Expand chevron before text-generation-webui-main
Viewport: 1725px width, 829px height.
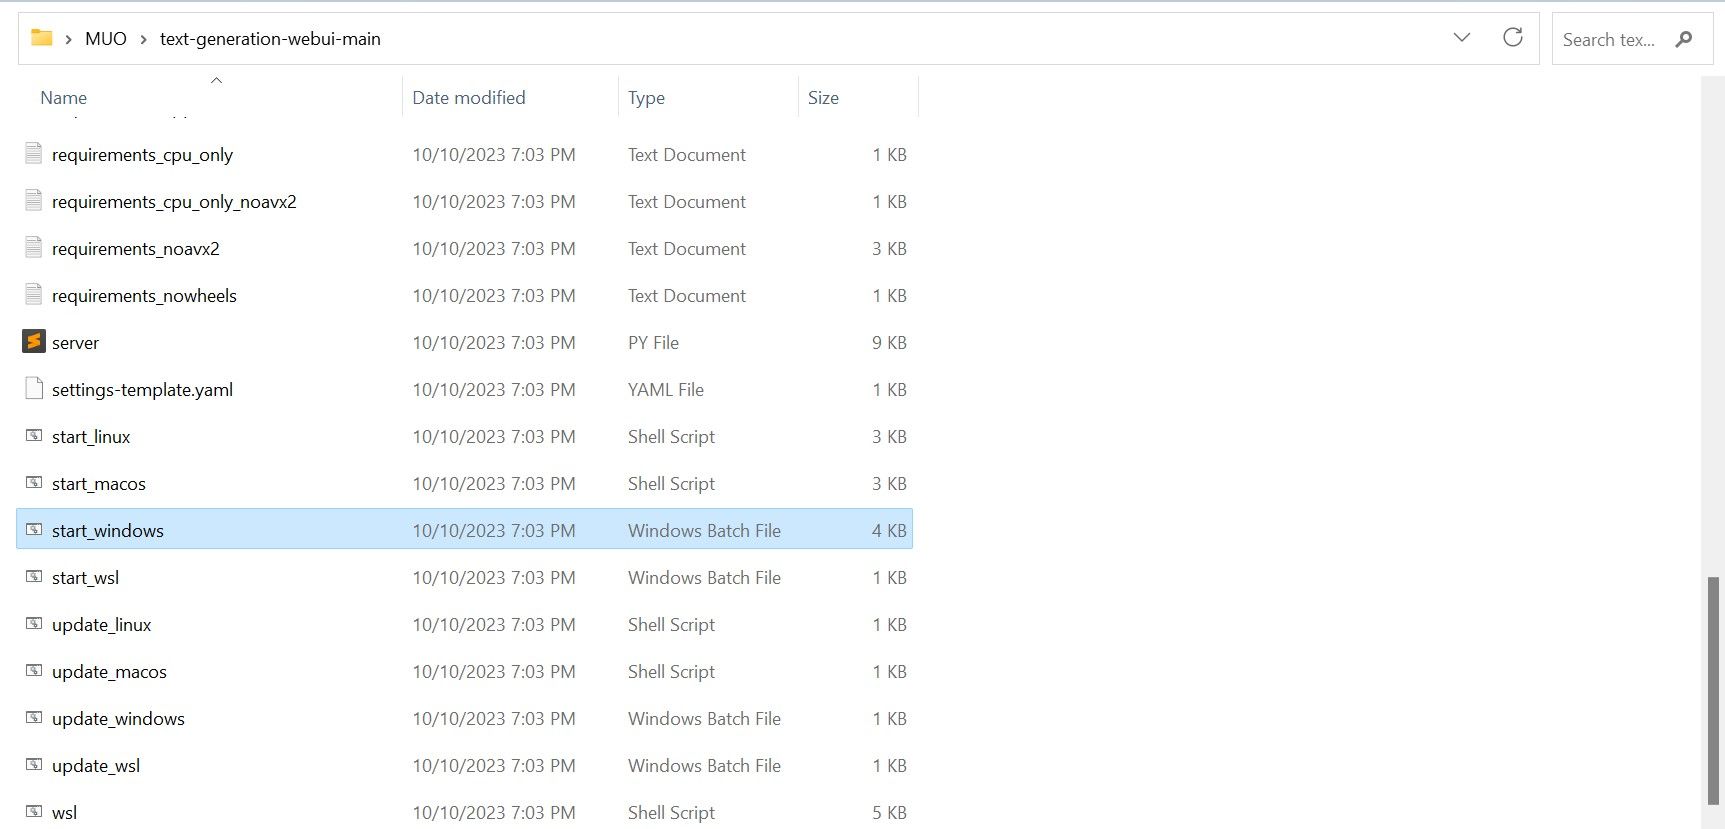(143, 39)
